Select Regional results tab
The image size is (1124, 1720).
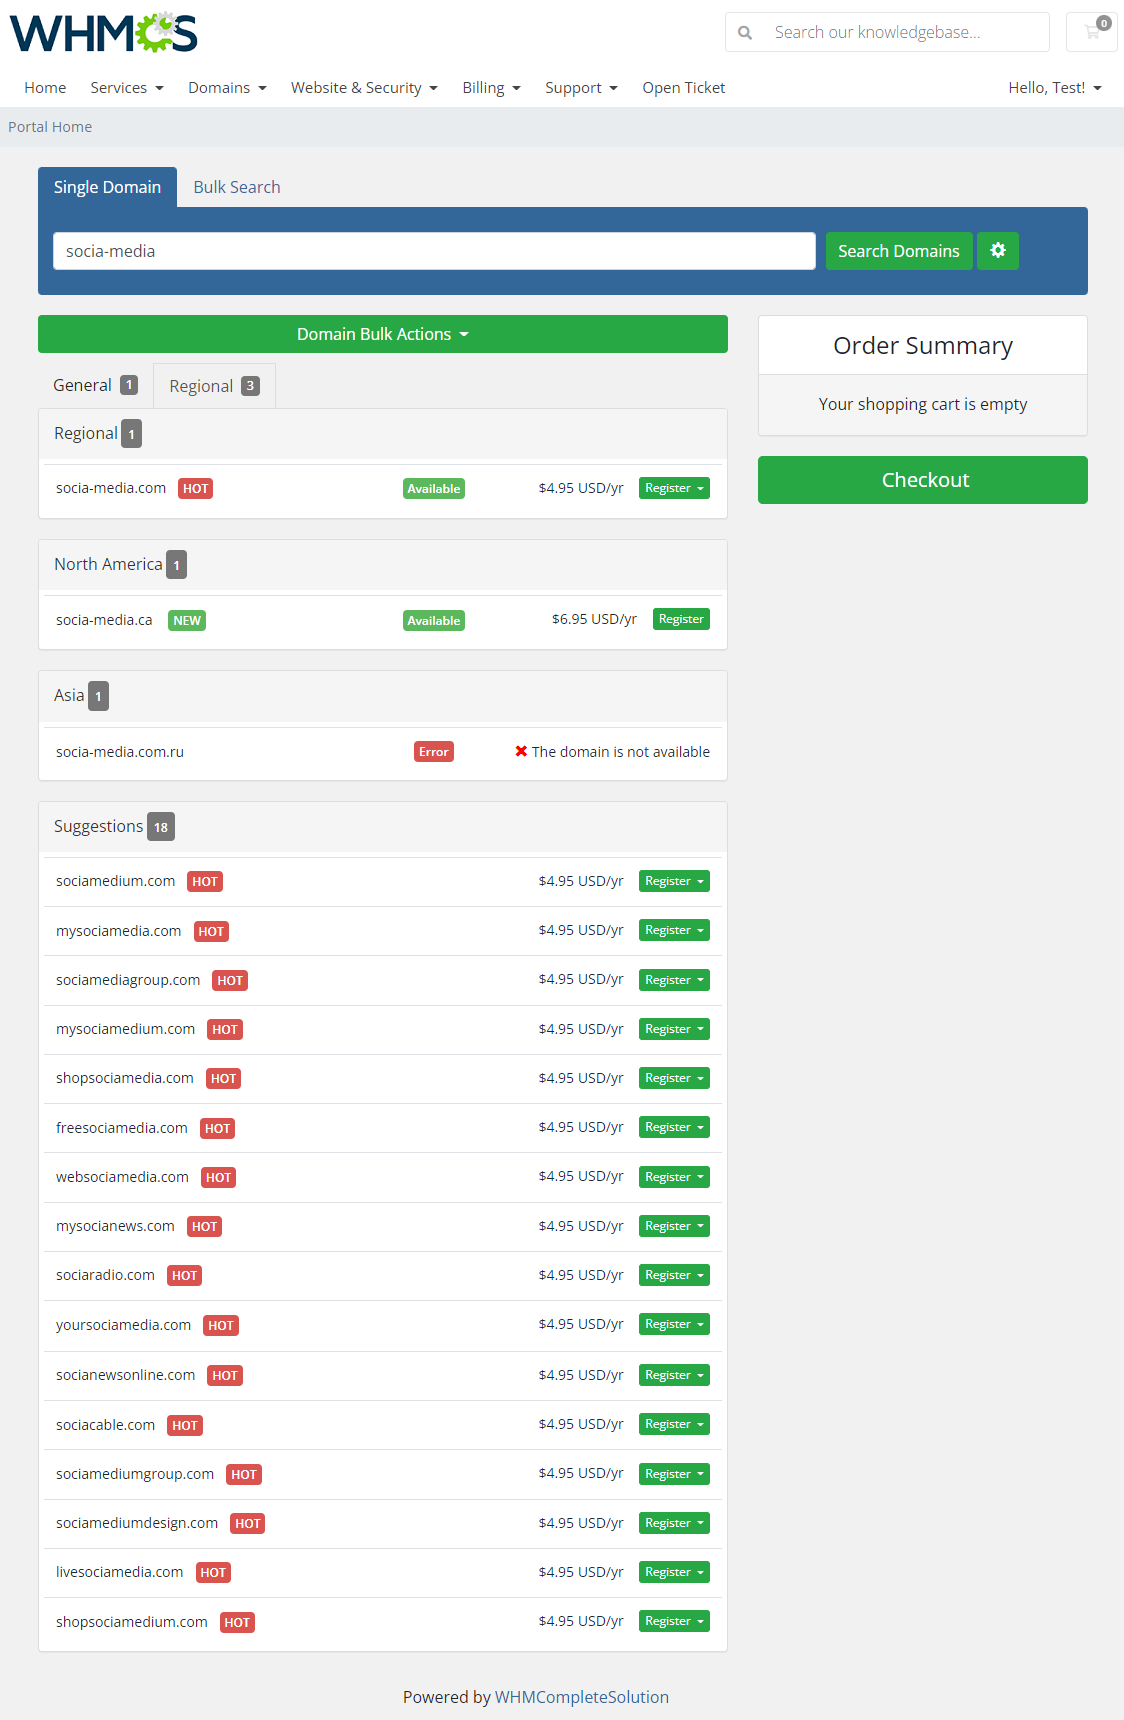tap(214, 386)
